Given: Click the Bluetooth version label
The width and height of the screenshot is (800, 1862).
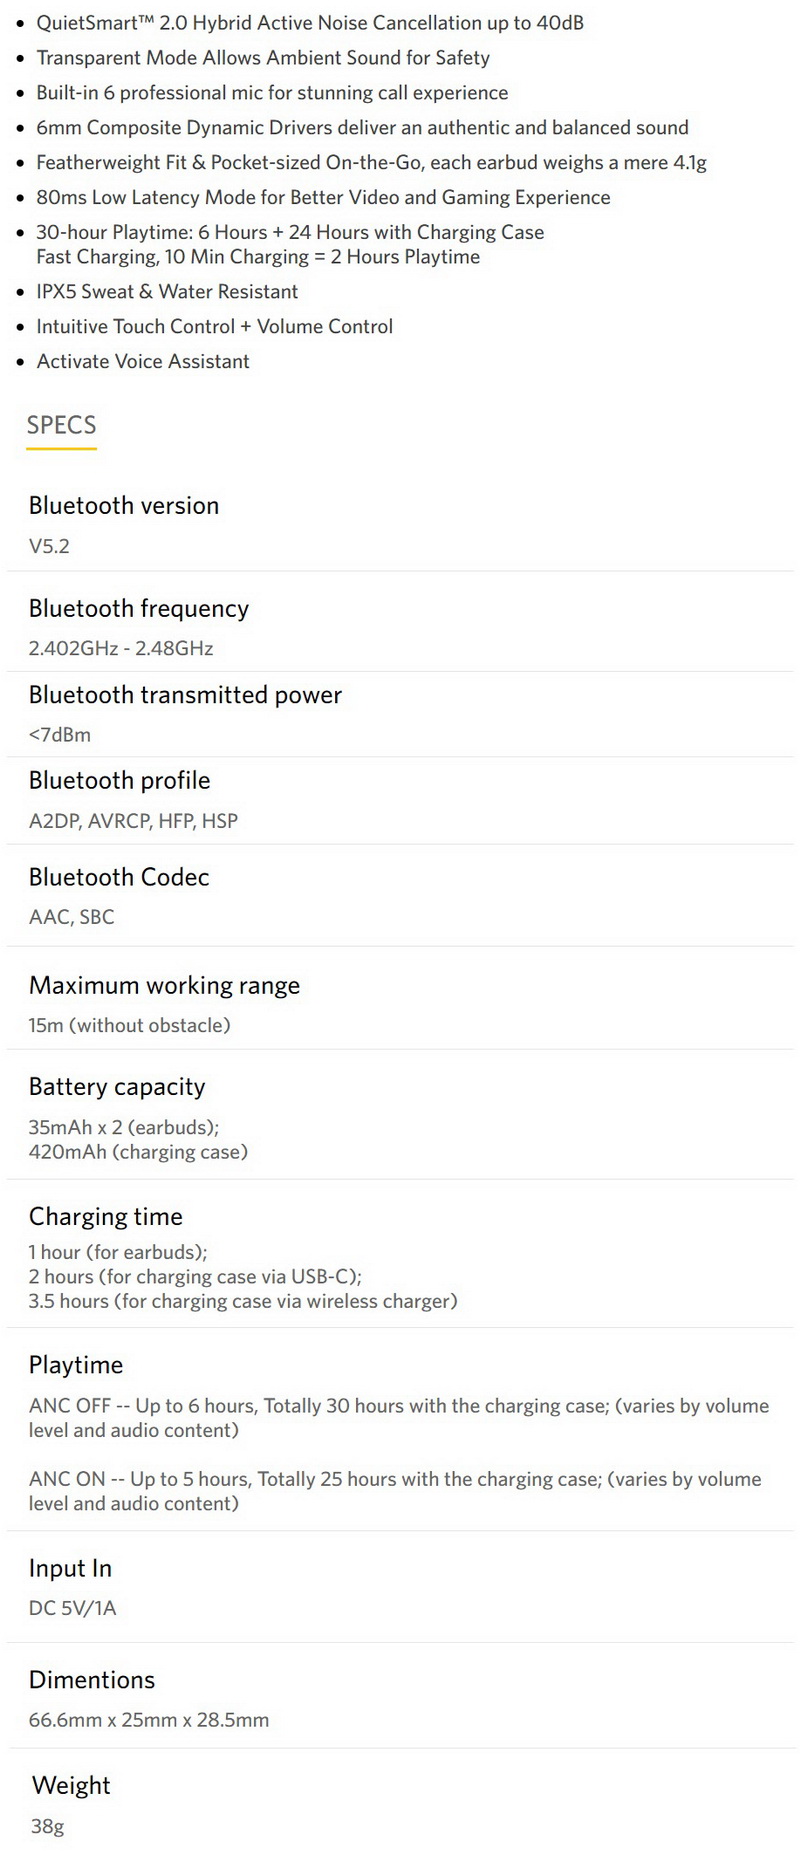Looking at the screenshot, I should (x=124, y=505).
